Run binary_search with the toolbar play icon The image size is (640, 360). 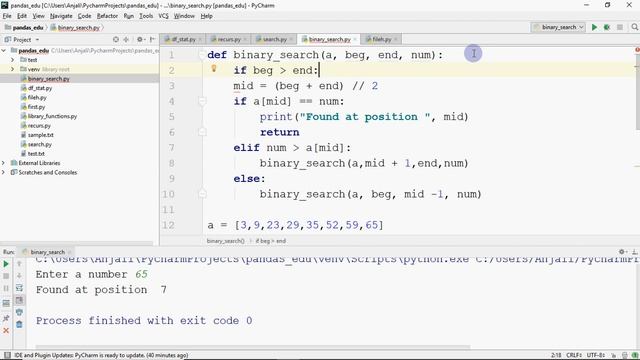coord(594,27)
